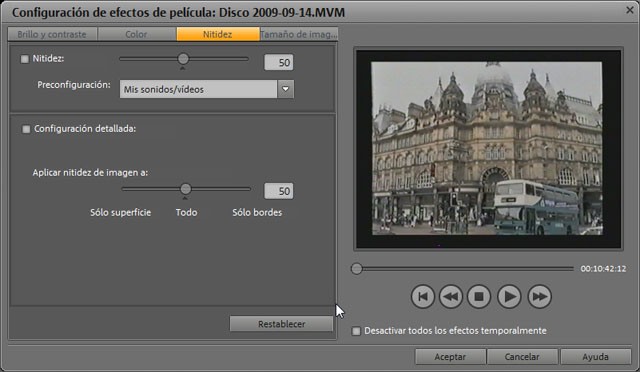
Task: Open the Color tab
Action: click(x=136, y=34)
